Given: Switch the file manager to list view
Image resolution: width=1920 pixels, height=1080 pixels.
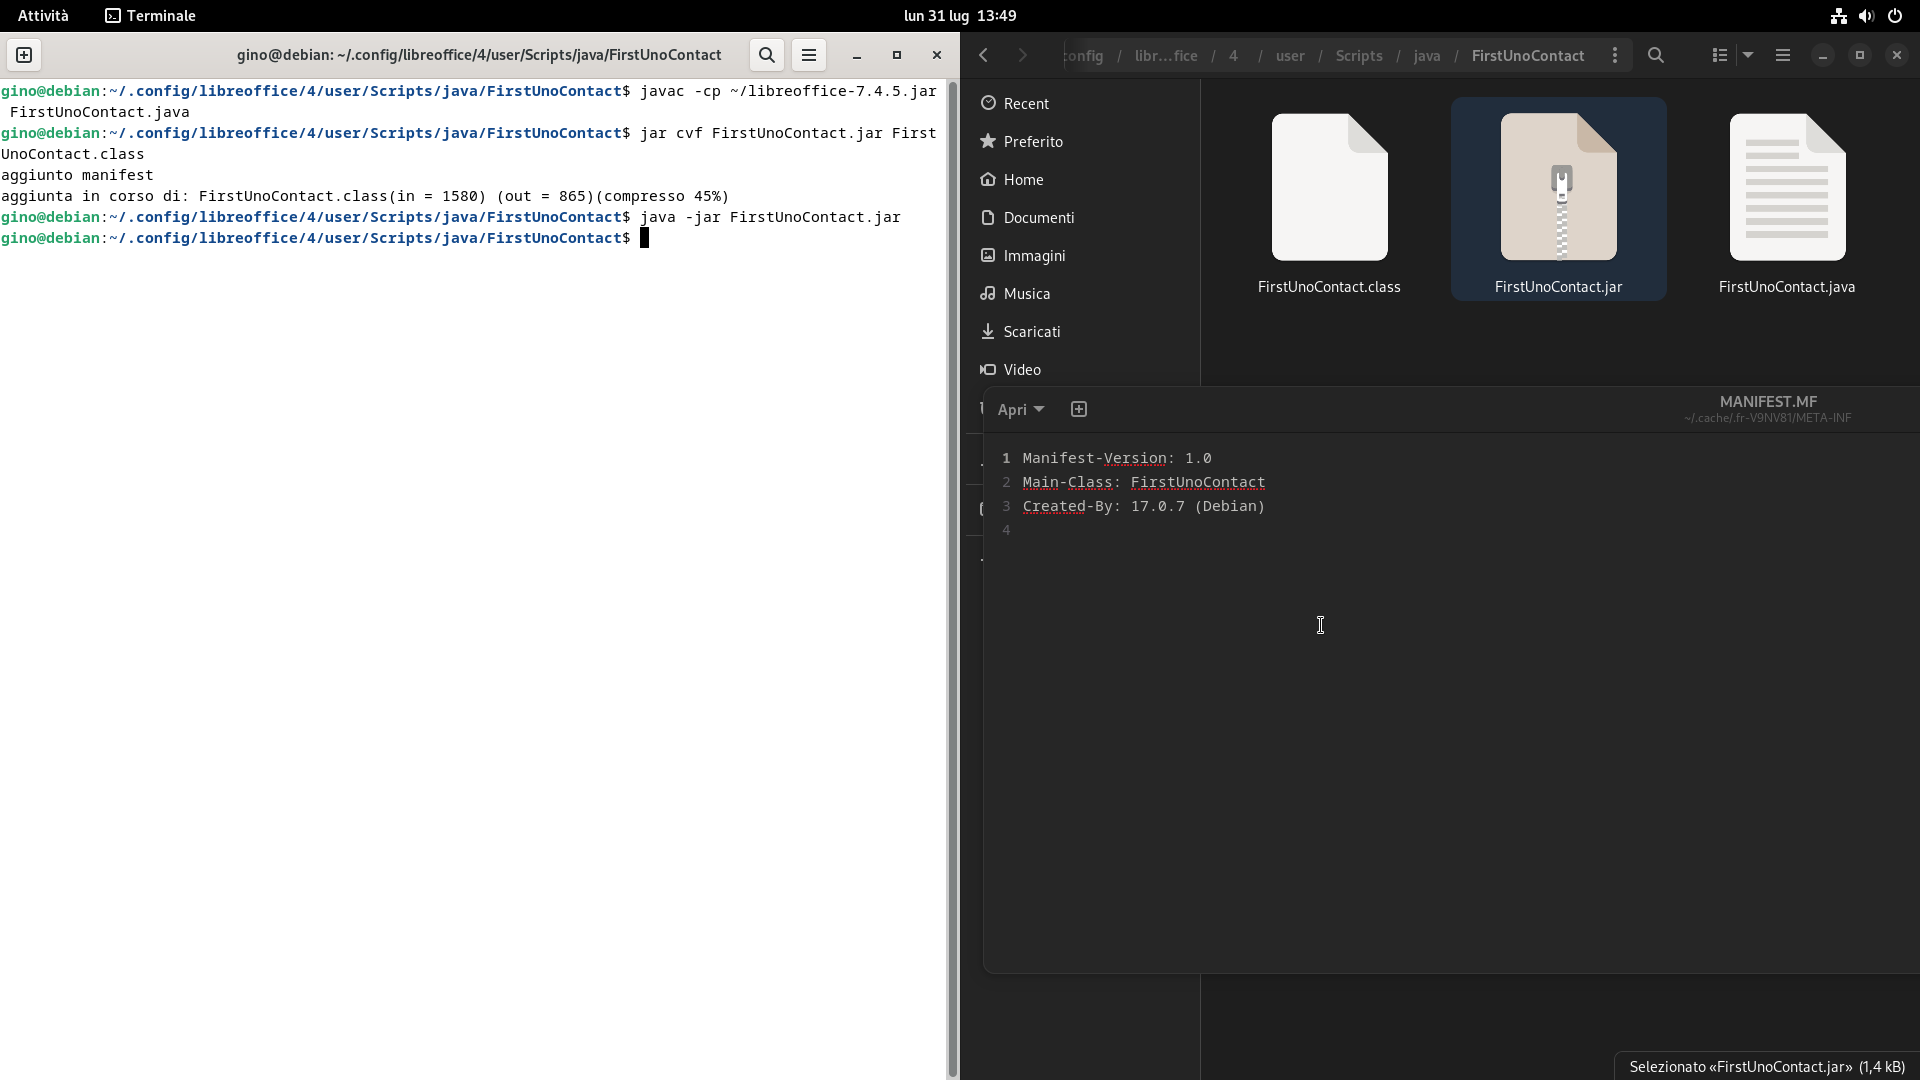Looking at the screenshot, I should [x=1720, y=55].
